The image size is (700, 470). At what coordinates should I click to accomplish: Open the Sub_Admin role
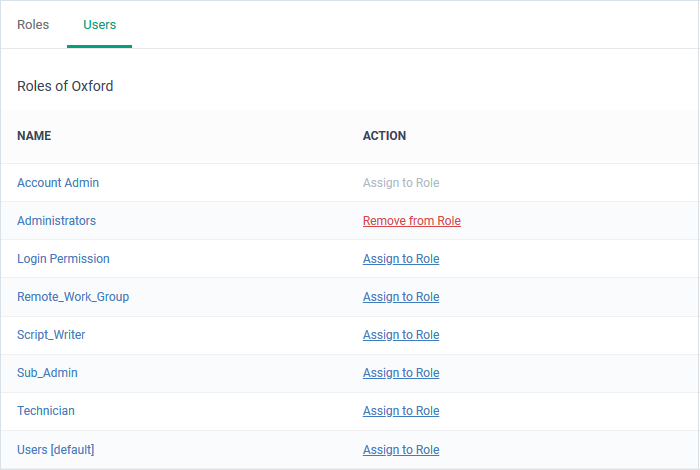point(47,372)
